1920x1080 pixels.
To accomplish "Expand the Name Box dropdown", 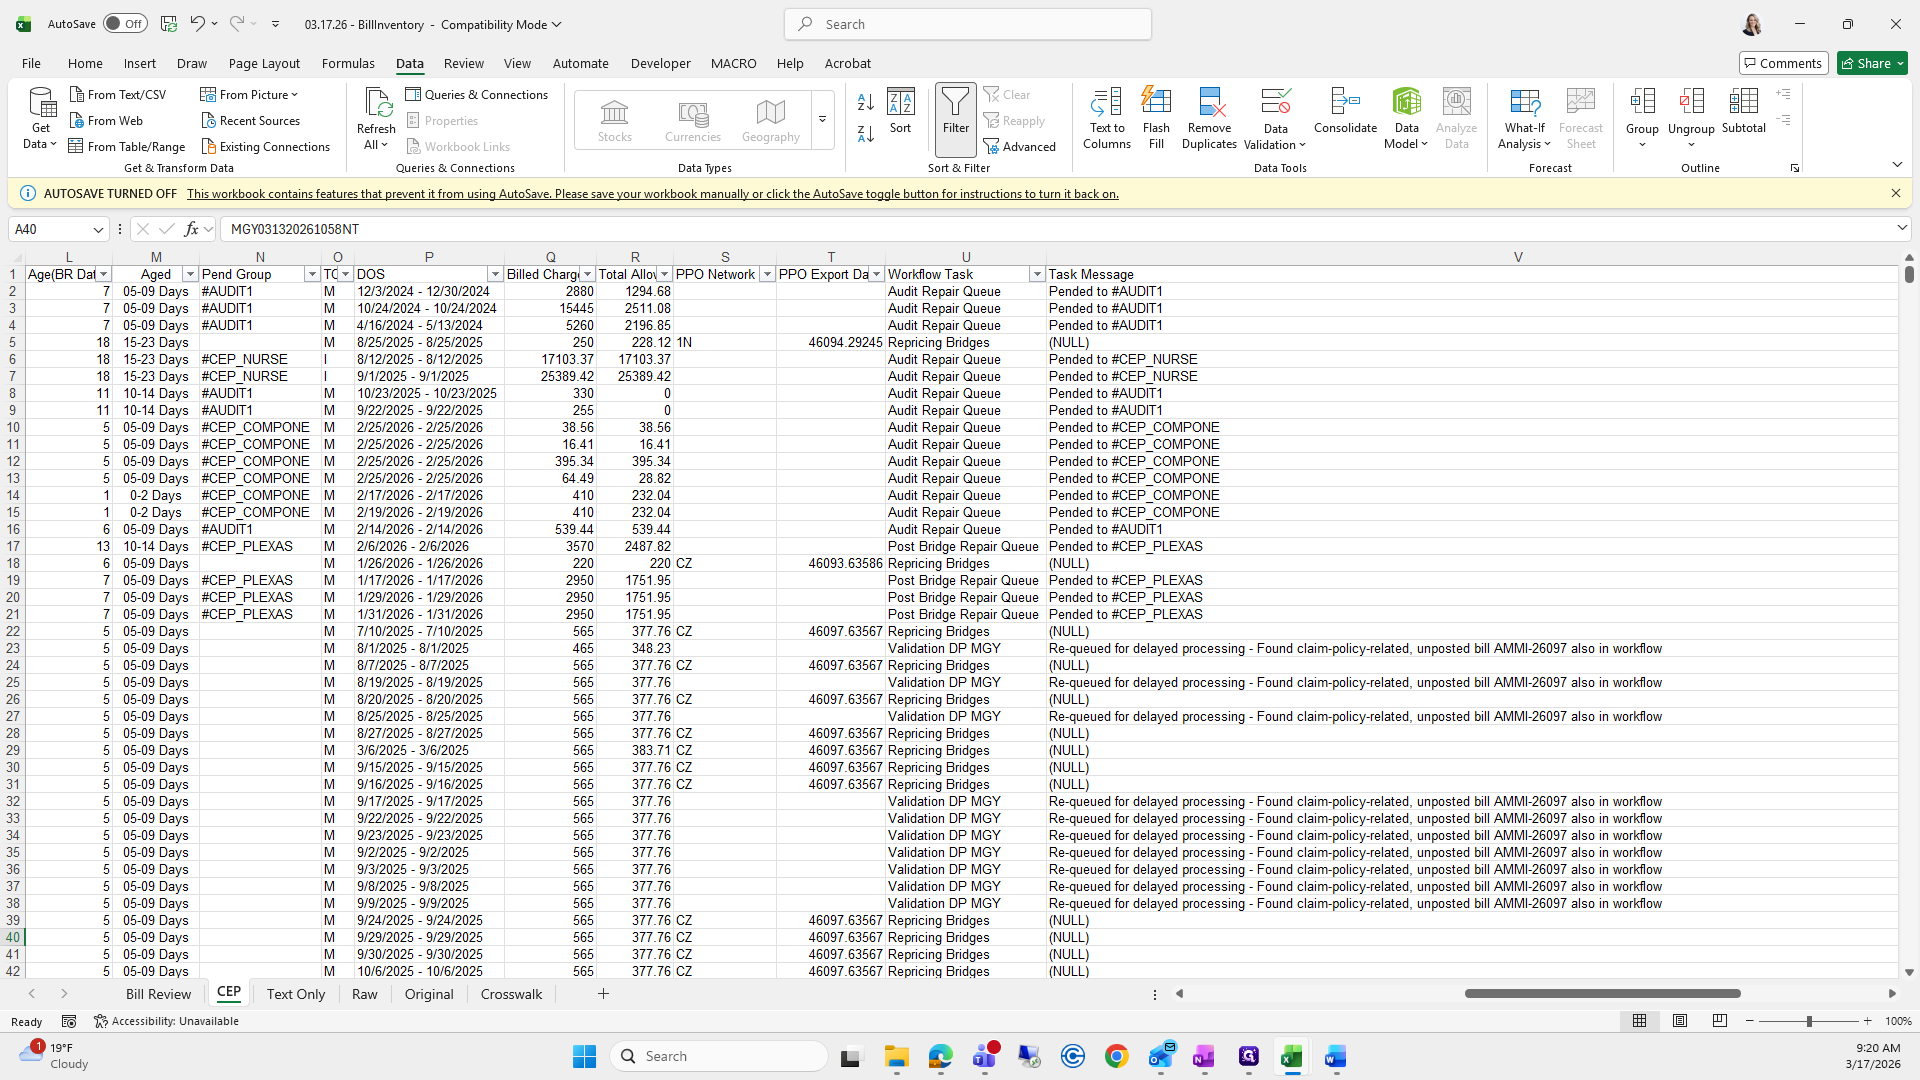I will 98,229.
